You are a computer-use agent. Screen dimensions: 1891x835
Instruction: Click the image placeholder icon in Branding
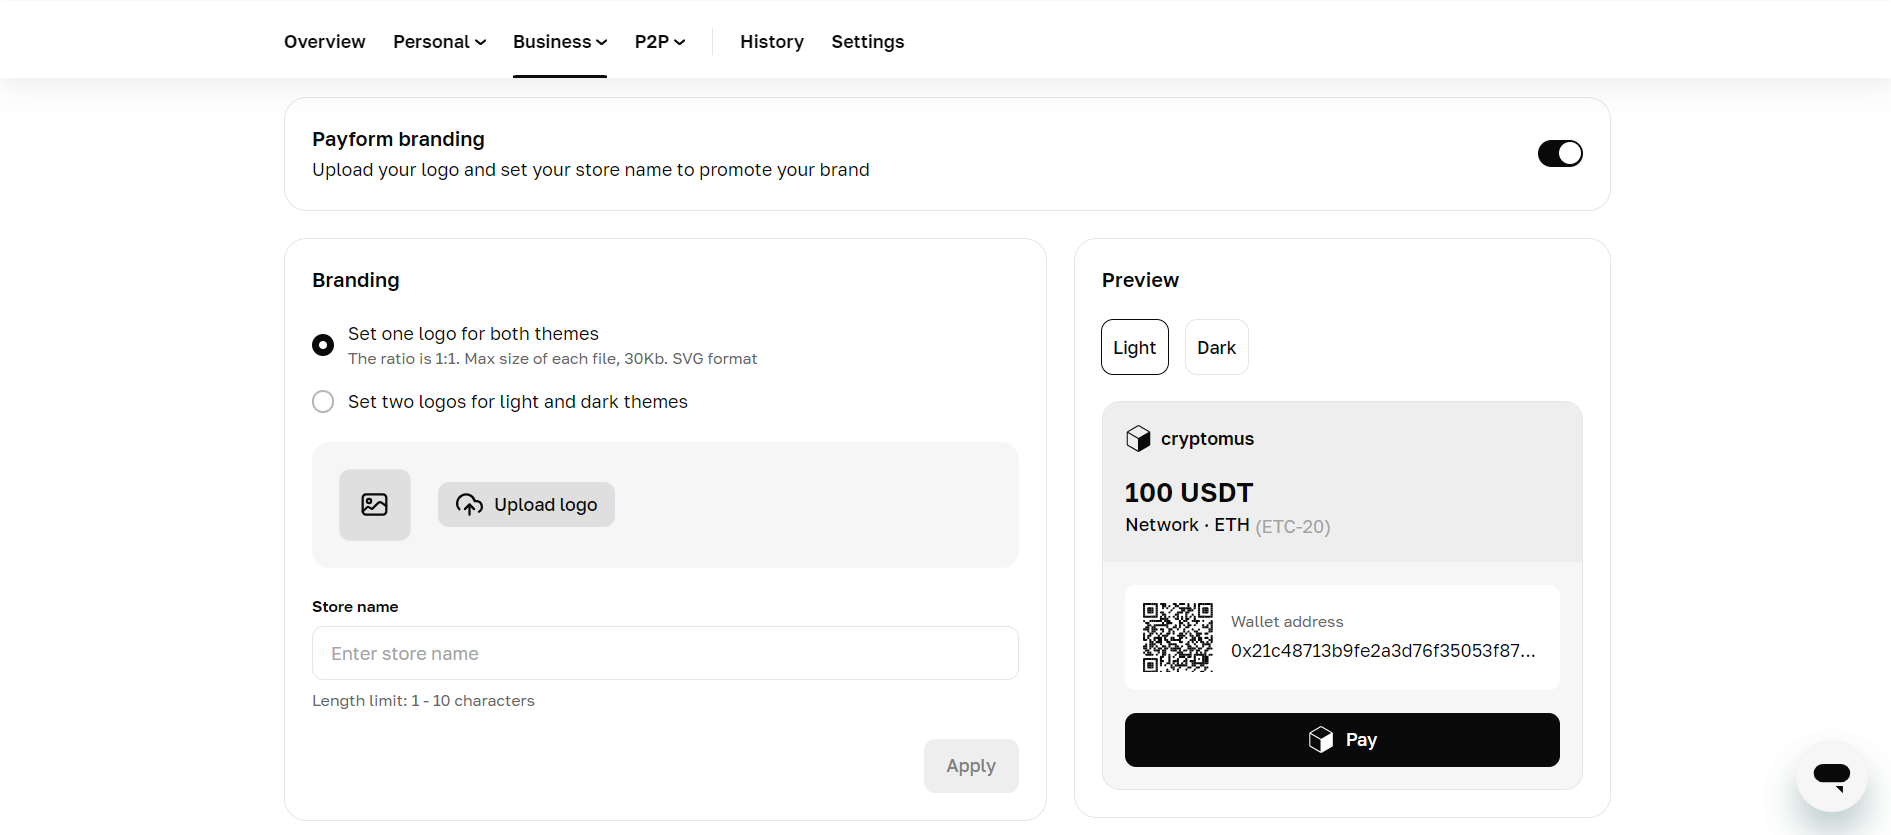pyautogui.click(x=374, y=505)
